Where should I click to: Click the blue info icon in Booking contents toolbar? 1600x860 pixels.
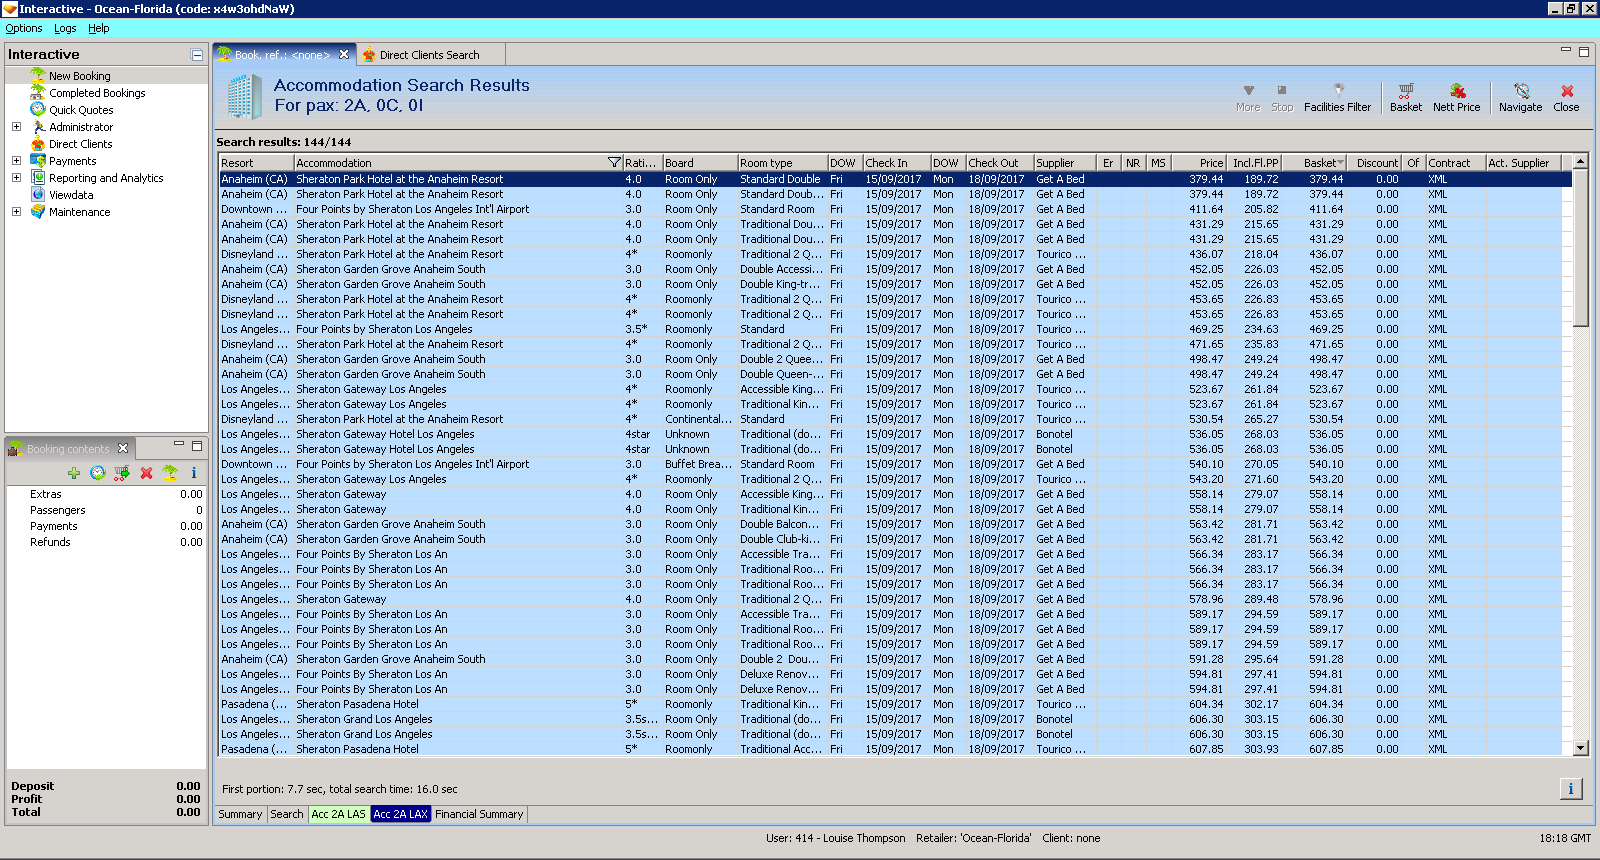194,473
